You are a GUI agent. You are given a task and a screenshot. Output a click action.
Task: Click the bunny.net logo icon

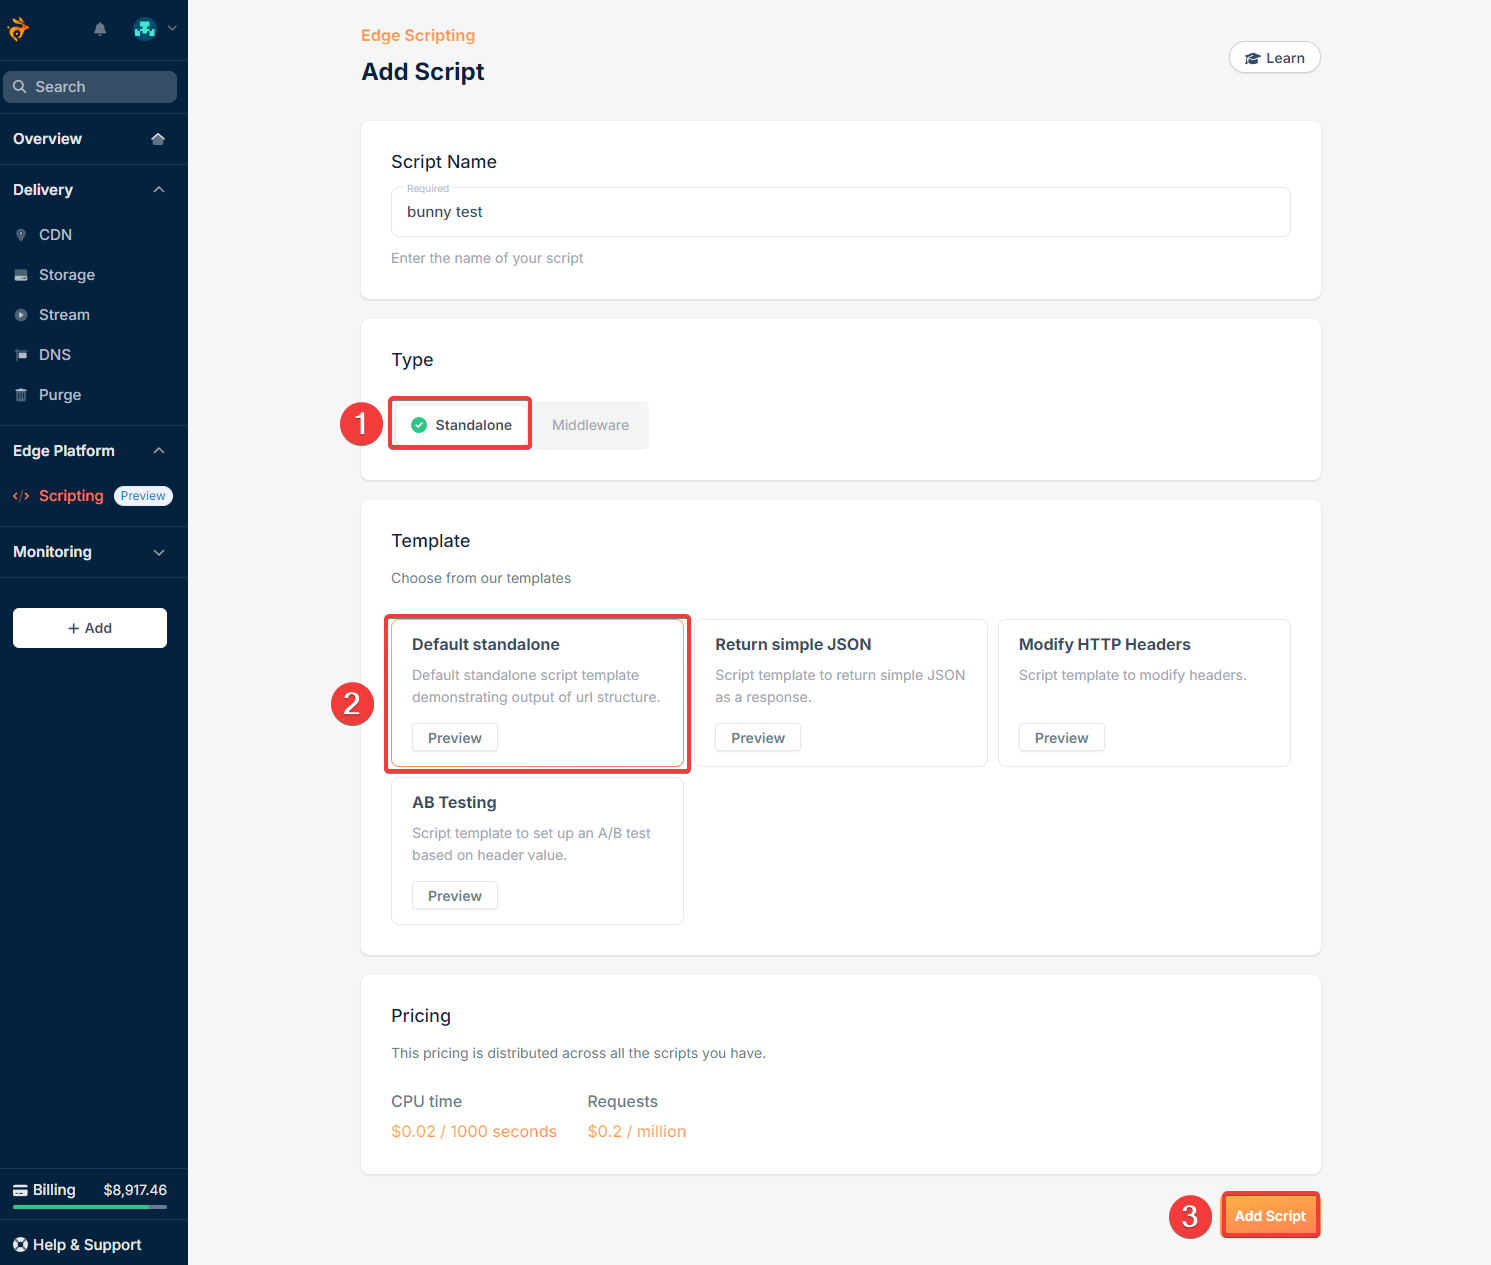18,29
